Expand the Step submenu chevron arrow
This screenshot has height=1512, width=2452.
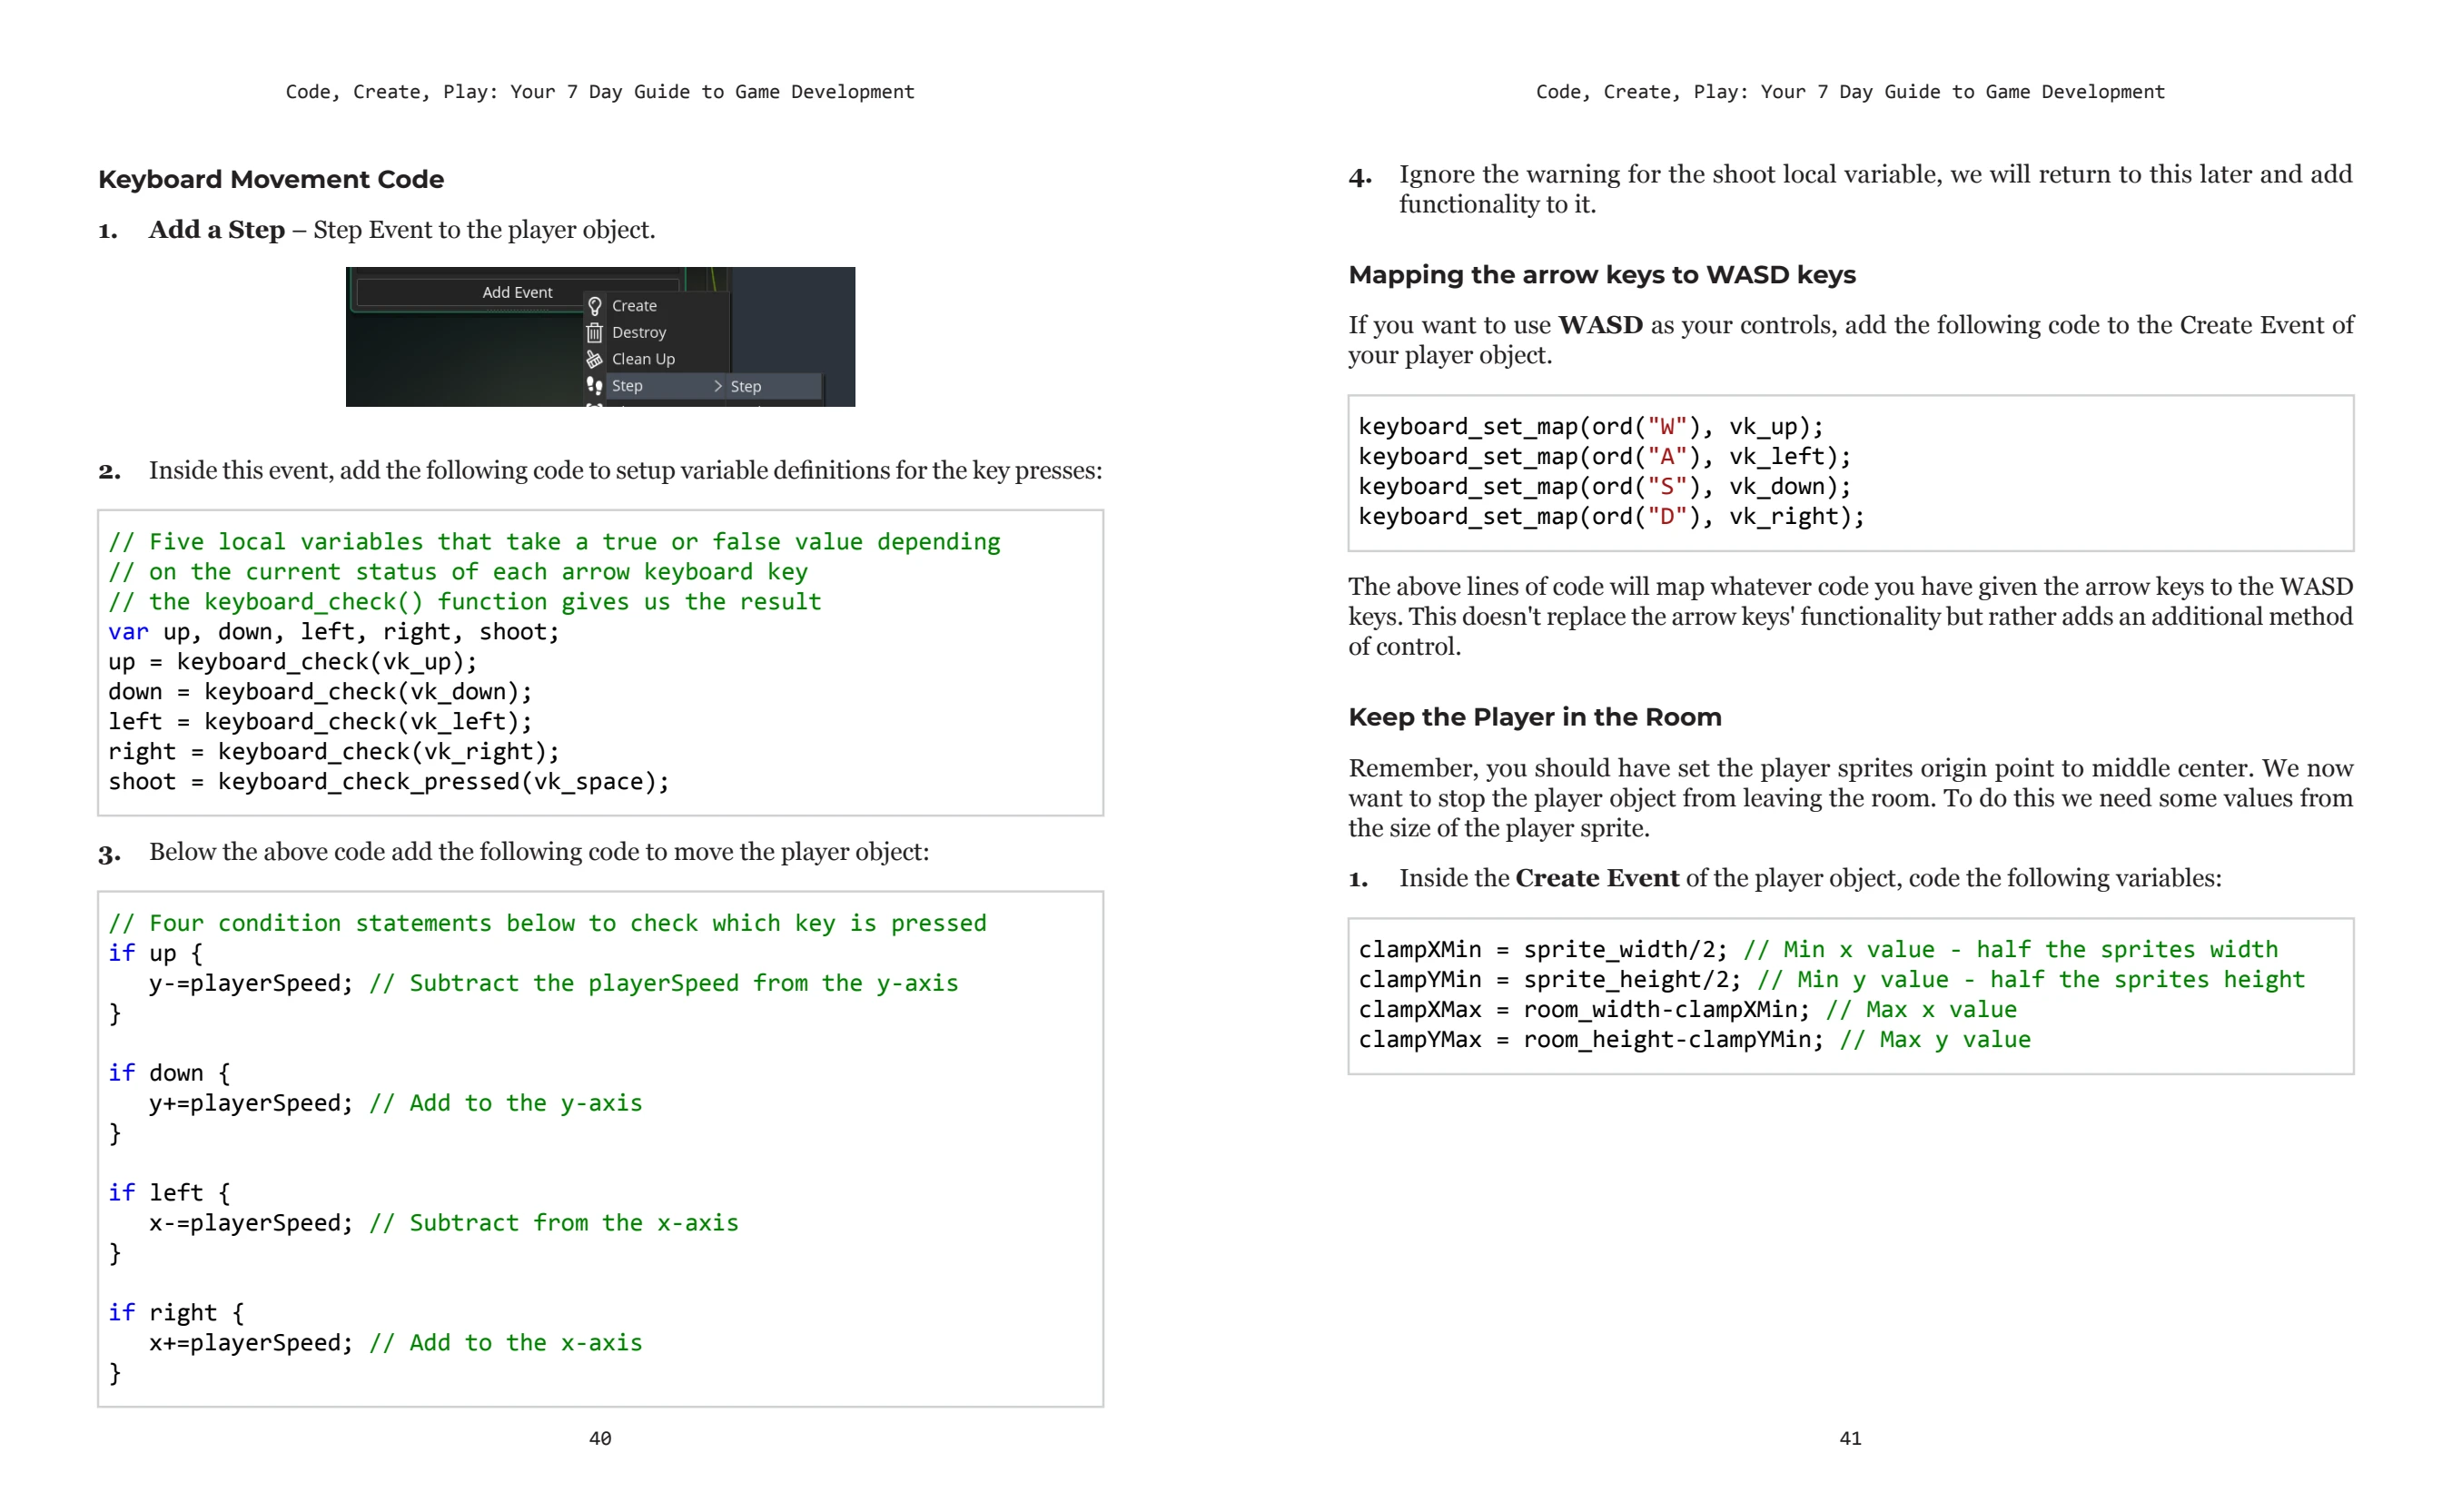(718, 386)
